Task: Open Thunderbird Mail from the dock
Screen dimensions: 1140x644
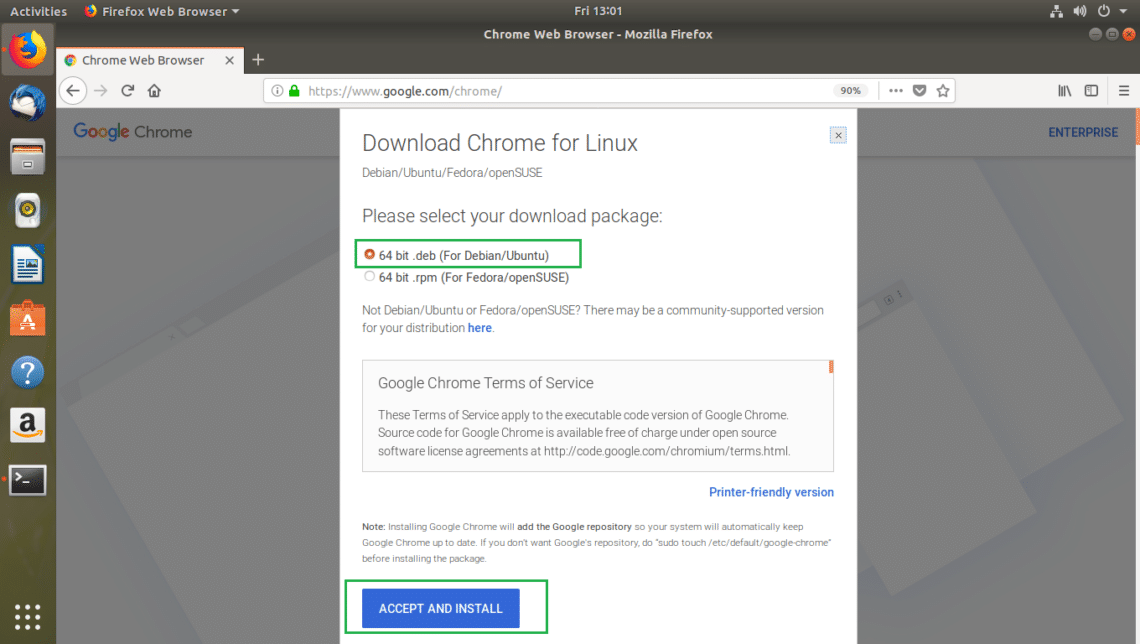Action: 28,103
